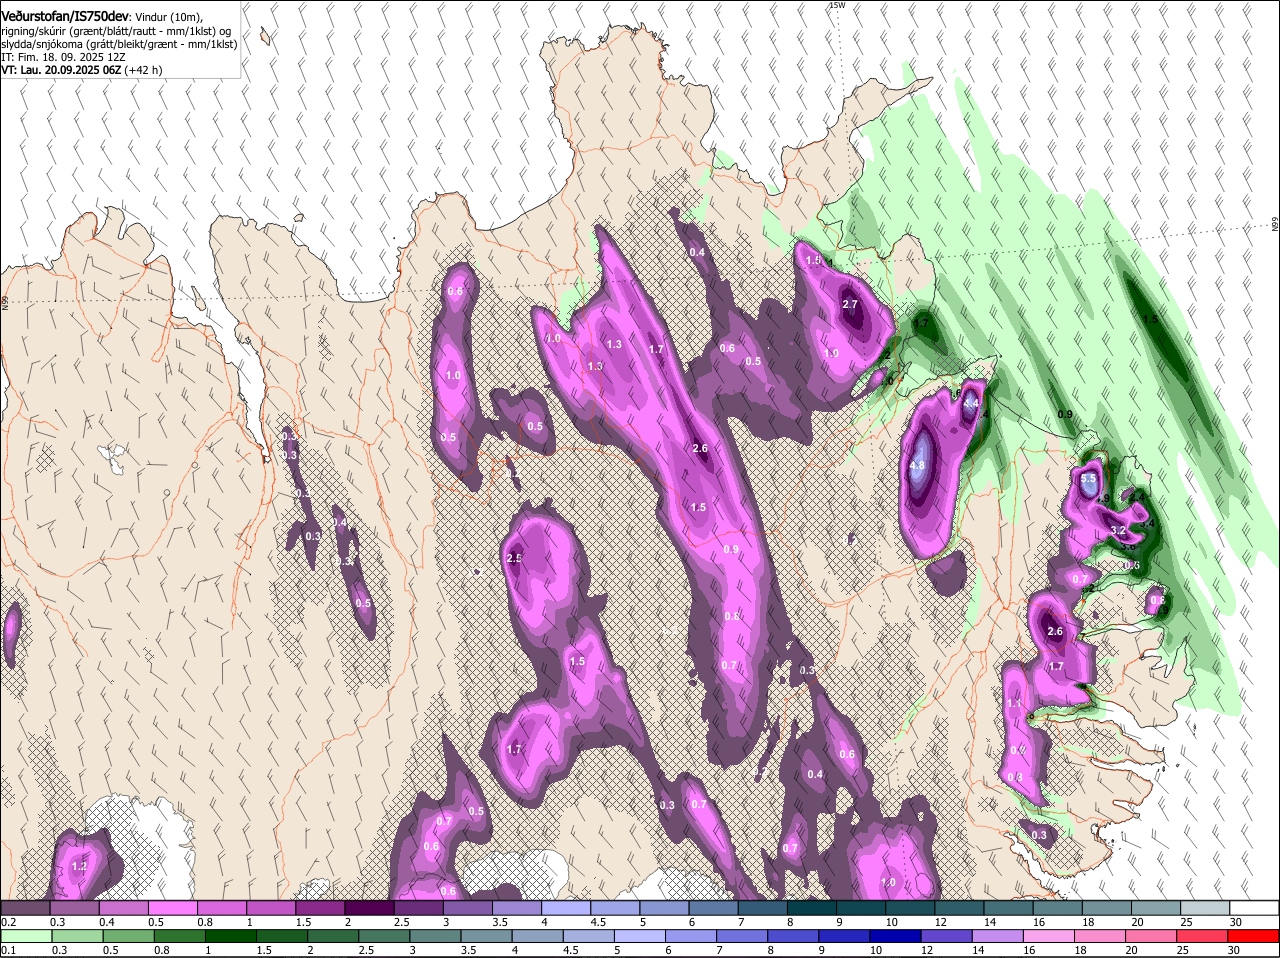This screenshot has height=958, width=1280.
Task: Pick the light pink 16 swatch in lower legend row
Action: click(1049, 937)
